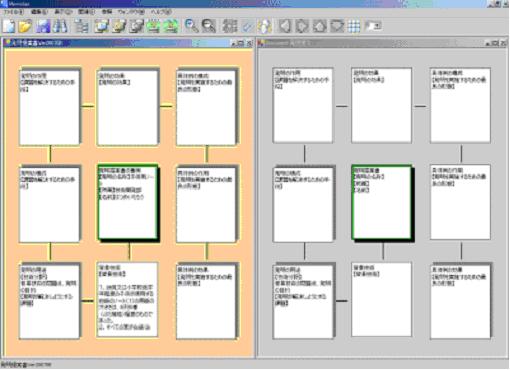The height and width of the screenshot is (370, 510).
Task: Maximize the orange child window
Action: [241, 43]
